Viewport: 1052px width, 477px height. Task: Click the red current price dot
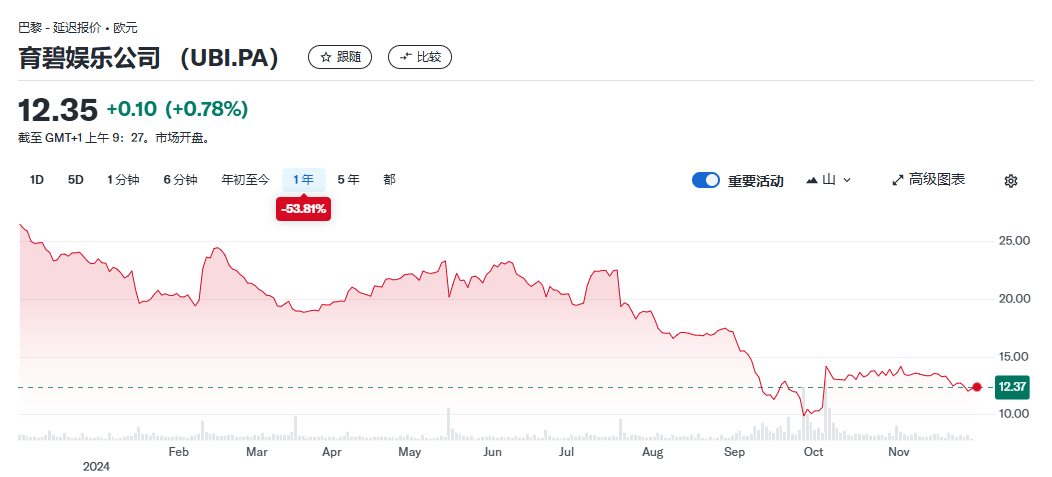(x=976, y=387)
